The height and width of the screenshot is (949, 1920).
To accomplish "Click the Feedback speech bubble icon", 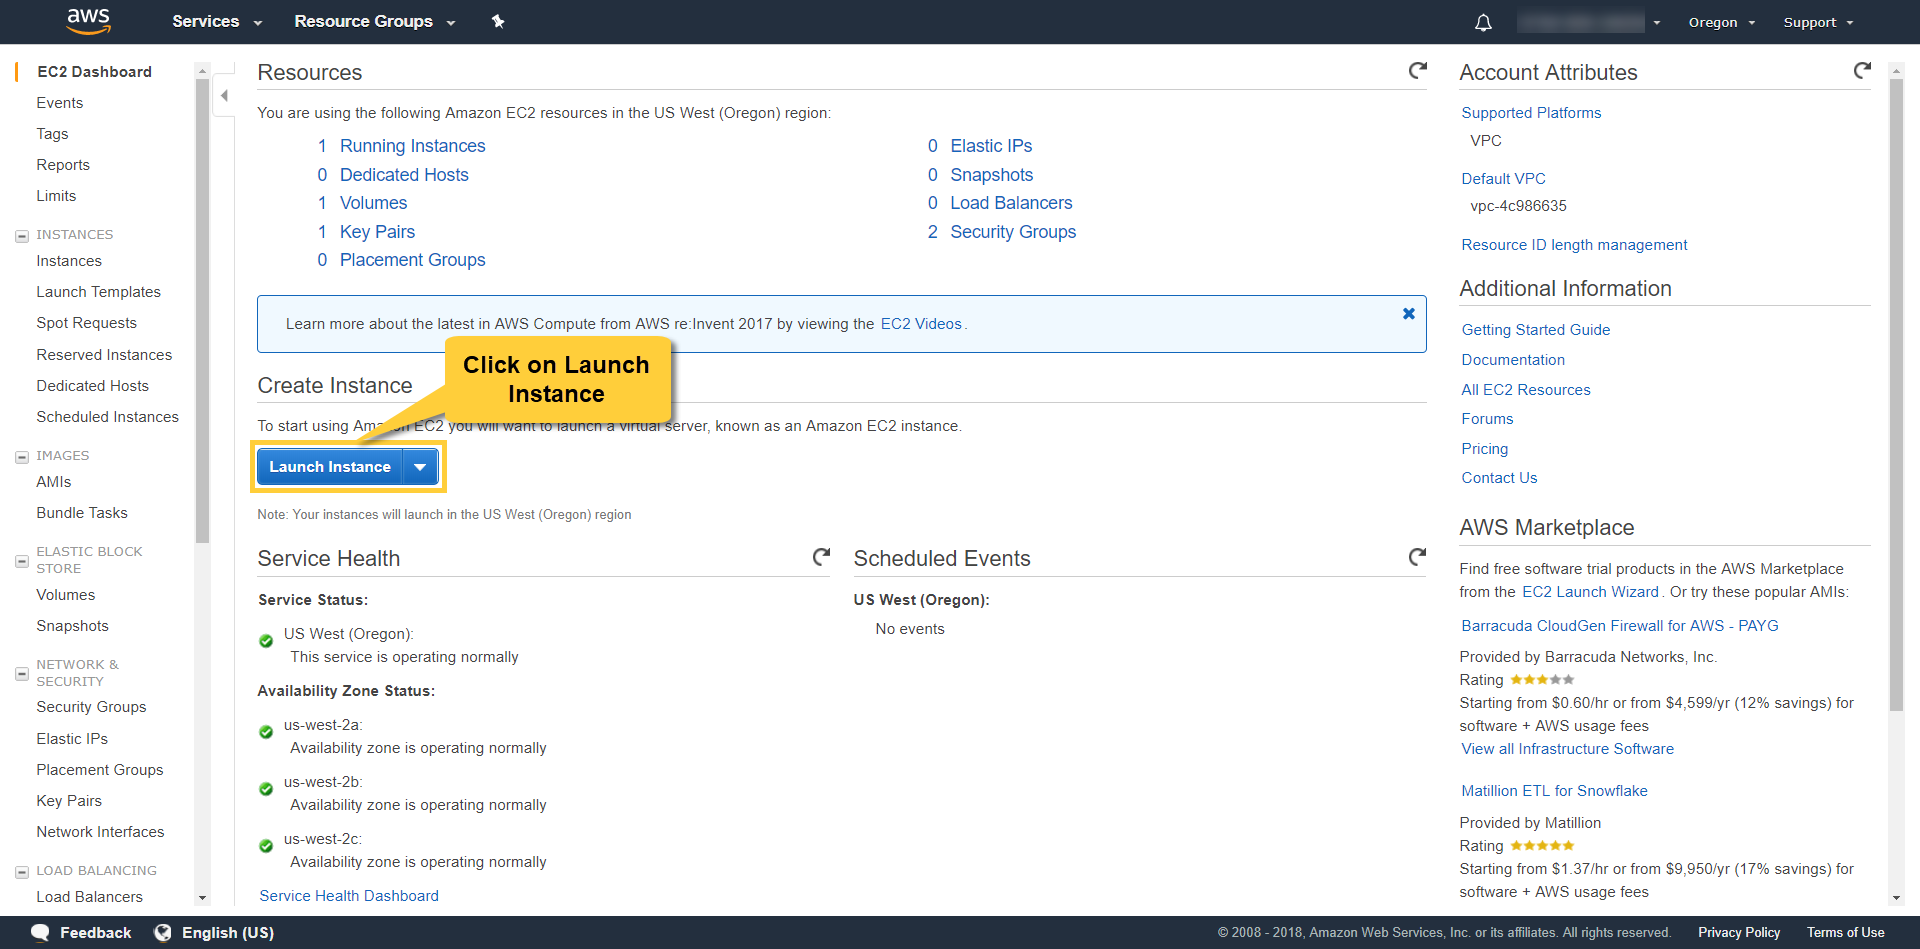I will point(40,932).
